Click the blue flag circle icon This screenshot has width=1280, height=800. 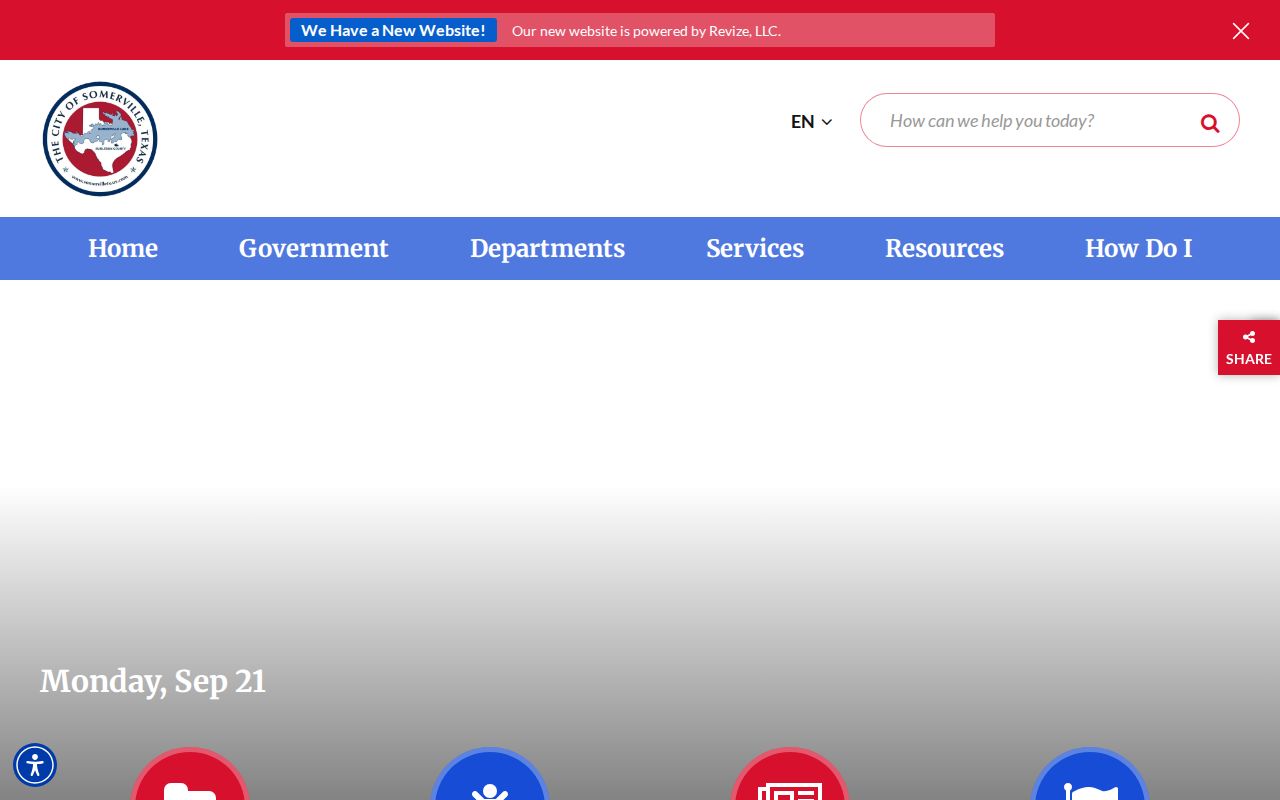click(x=1090, y=774)
